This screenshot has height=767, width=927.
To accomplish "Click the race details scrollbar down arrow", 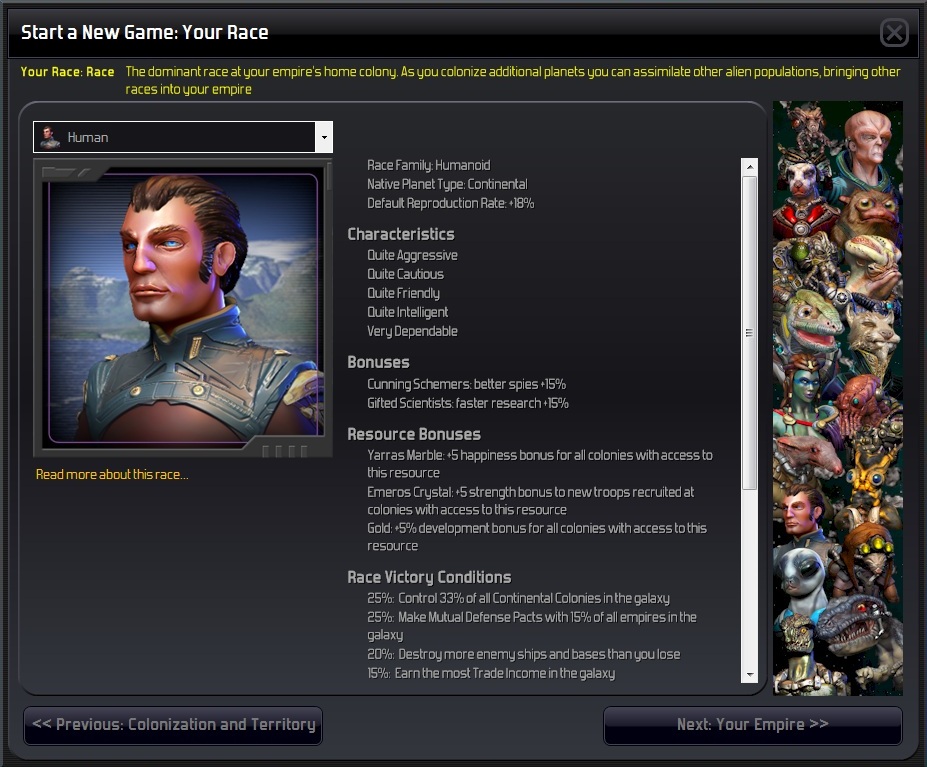I will [x=750, y=675].
